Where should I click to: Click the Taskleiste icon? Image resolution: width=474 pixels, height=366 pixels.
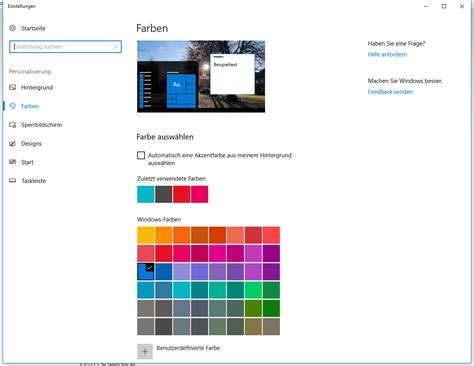[x=13, y=181]
